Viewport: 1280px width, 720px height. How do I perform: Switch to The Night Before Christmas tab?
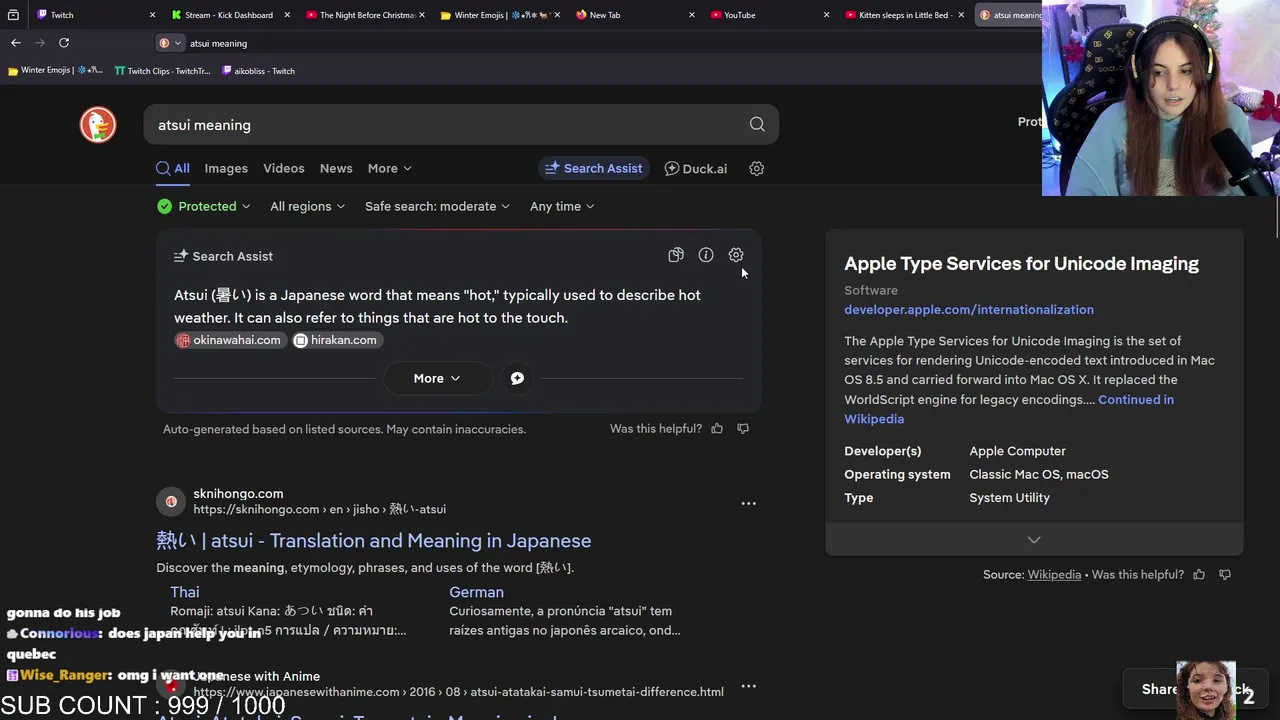click(366, 15)
